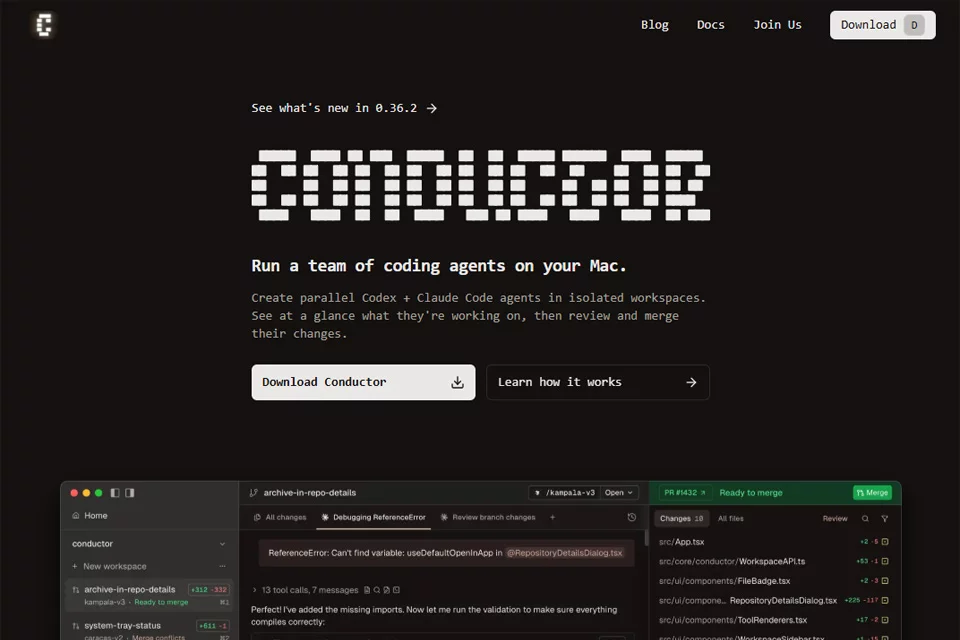Click the status icon on the WorkspaceAPI.ts row
The image size is (960, 640).
point(885,562)
